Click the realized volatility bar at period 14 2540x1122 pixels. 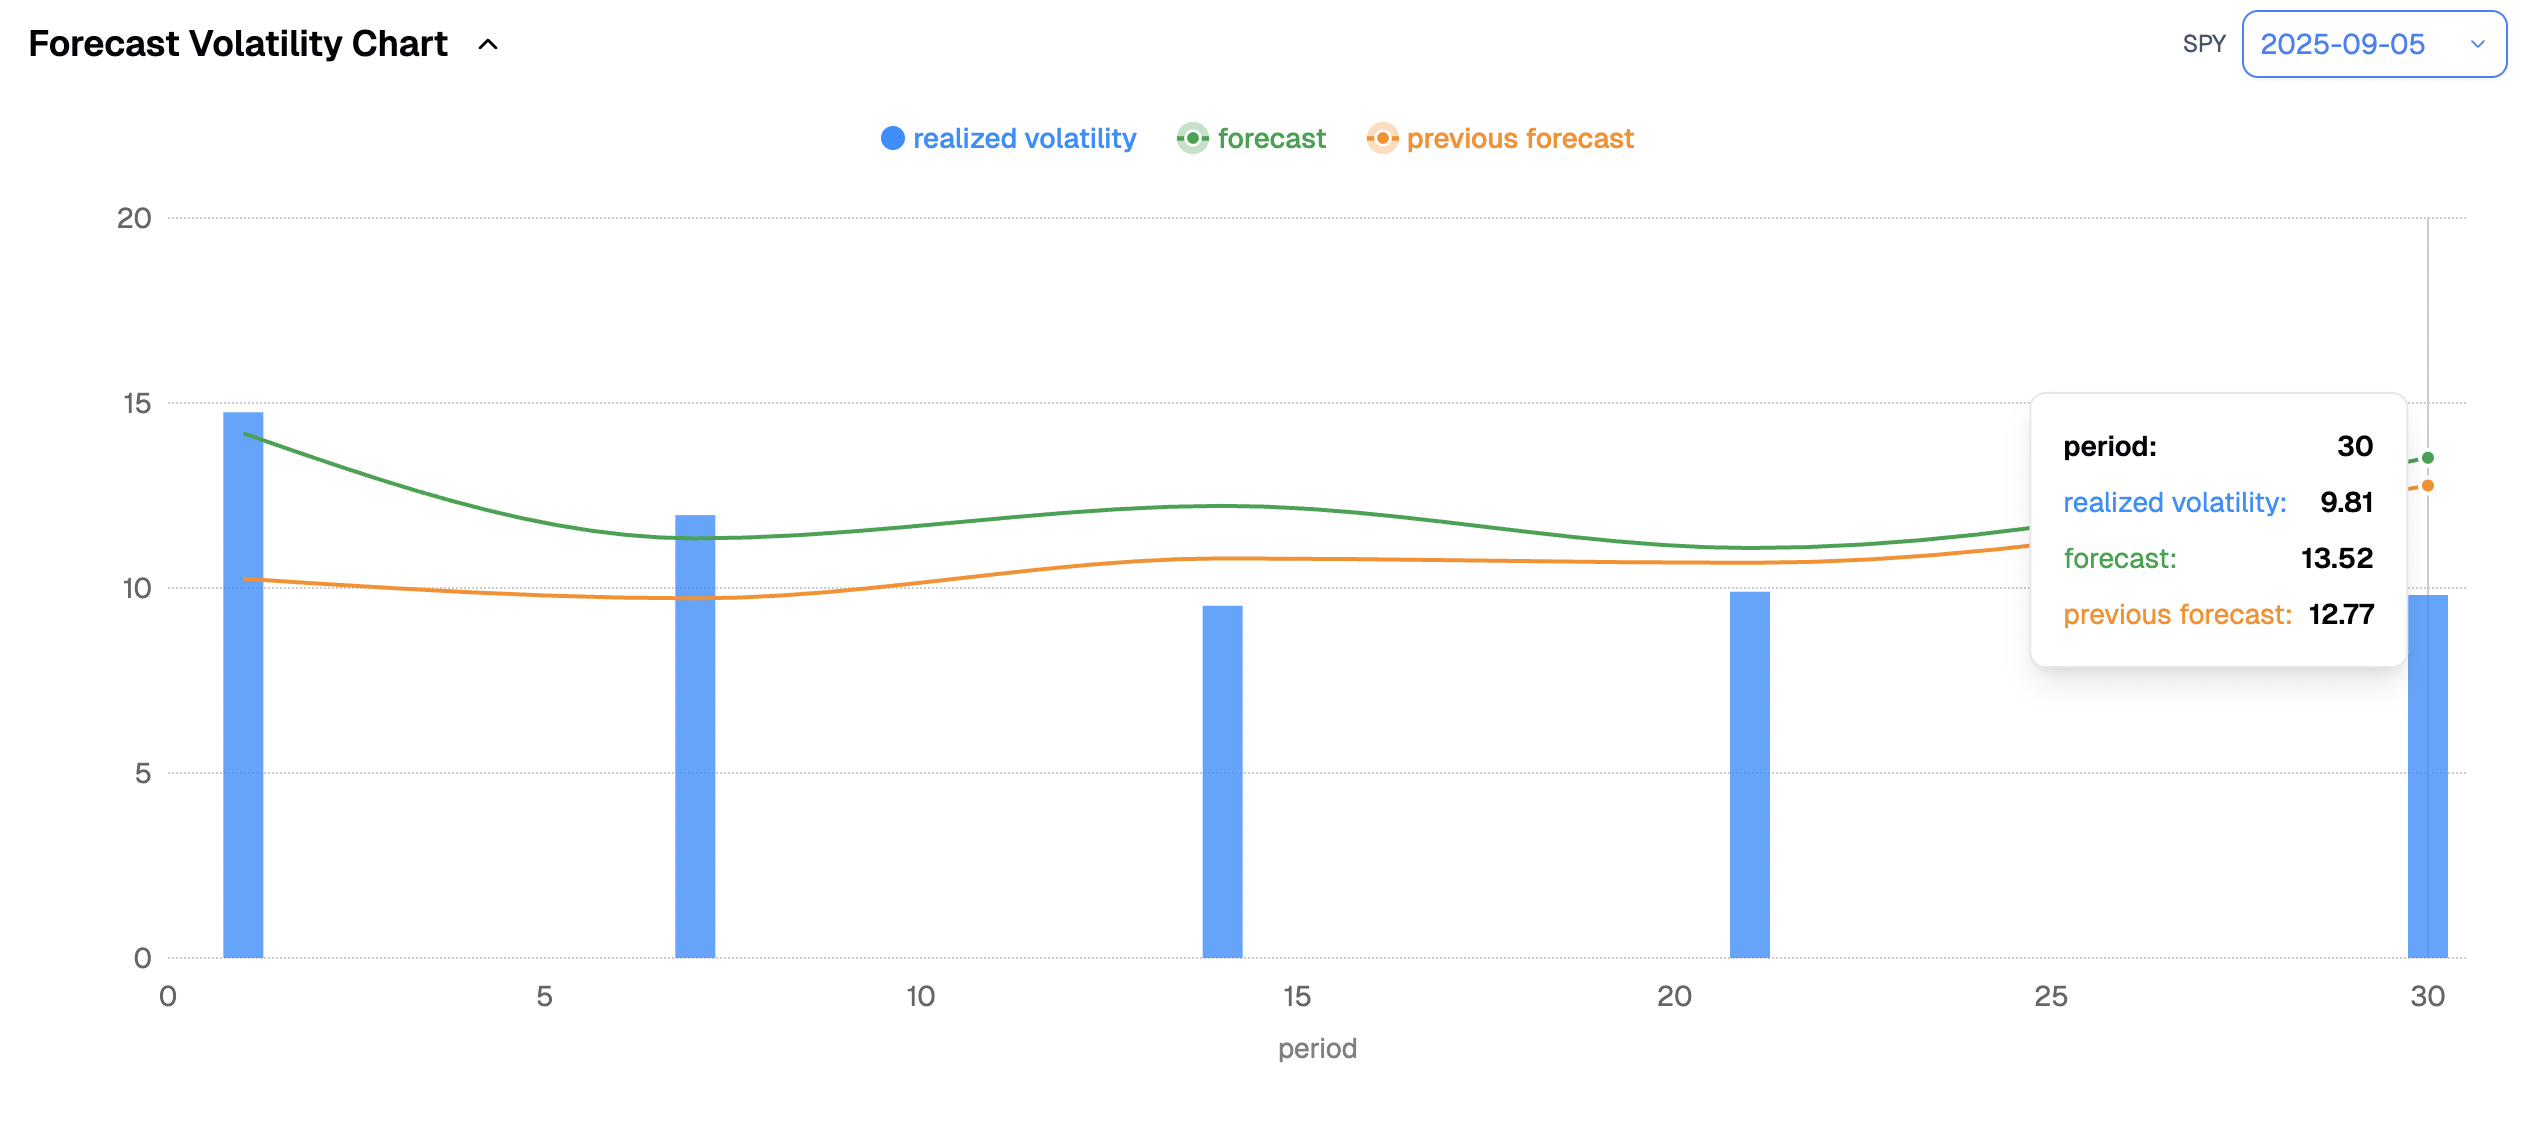click(x=1222, y=780)
